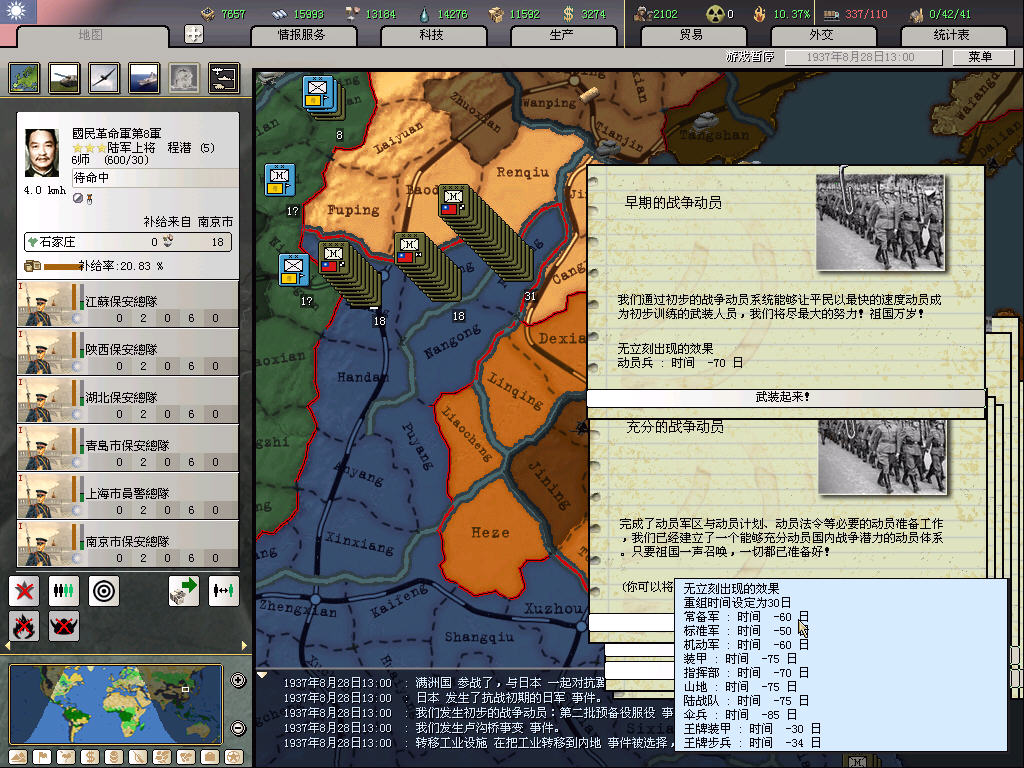This screenshot has width=1024, height=768.
Task: Open the naval units (ship) list
Action: (x=143, y=77)
